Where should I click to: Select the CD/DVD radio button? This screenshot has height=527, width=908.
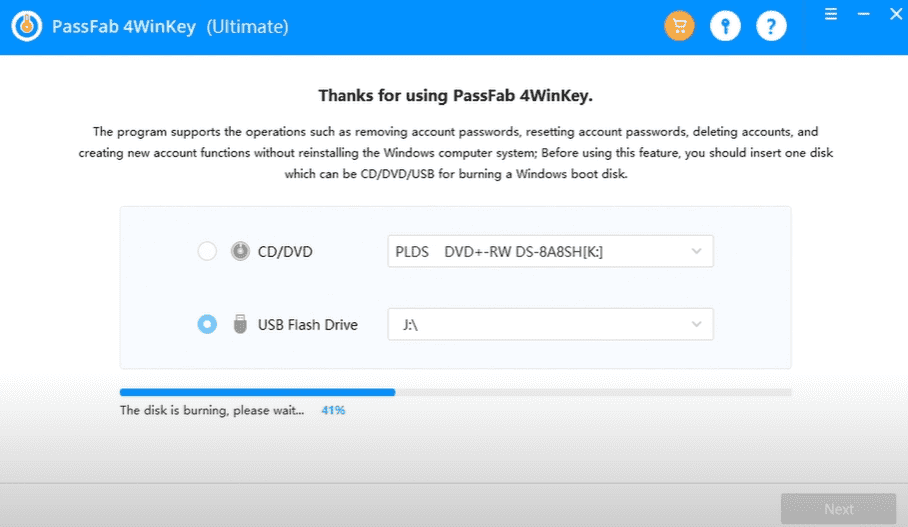[x=207, y=252]
